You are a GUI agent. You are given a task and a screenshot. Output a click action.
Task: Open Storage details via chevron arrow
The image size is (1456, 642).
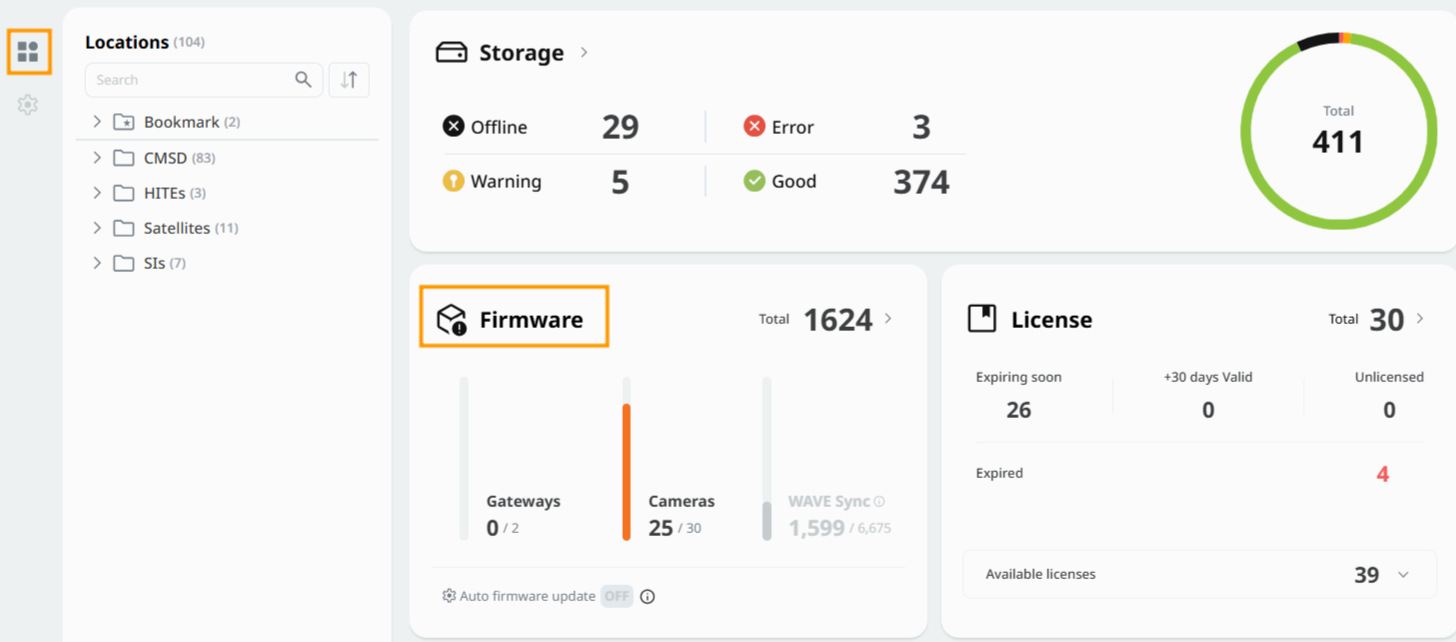(584, 52)
